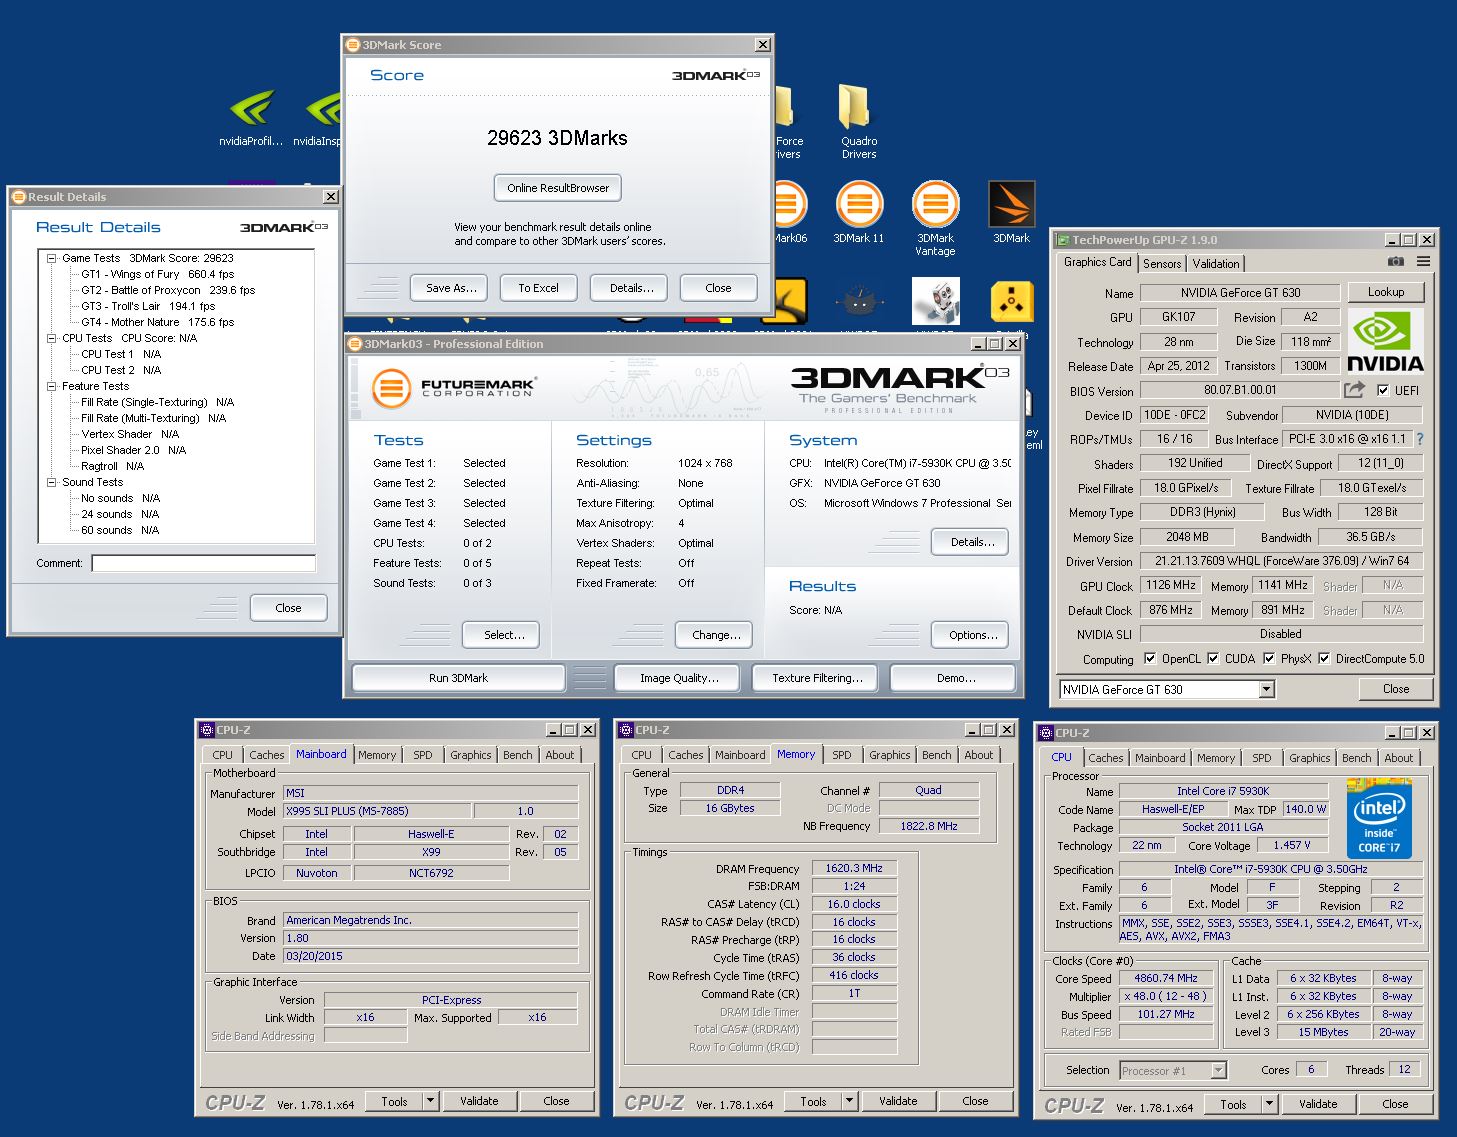Collapse the Game Tests tree node
Image resolution: width=1457 pixels, height=1137 pixels.
[x=51, y=258]
